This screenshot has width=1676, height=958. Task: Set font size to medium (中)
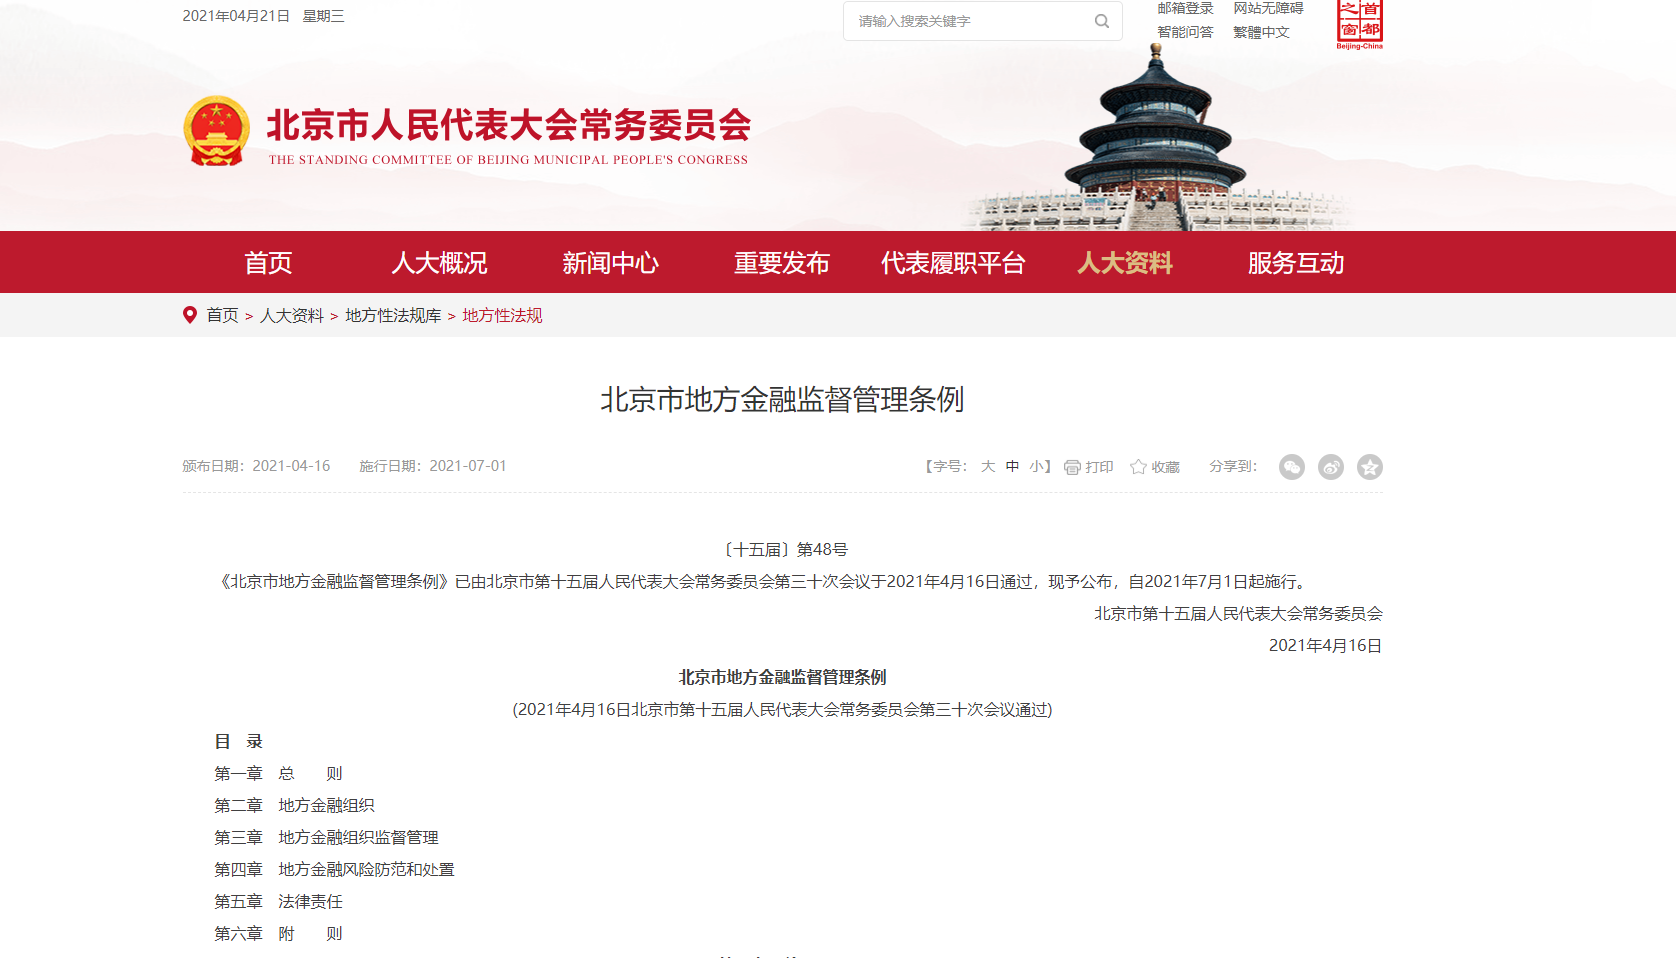point(1012,467)
